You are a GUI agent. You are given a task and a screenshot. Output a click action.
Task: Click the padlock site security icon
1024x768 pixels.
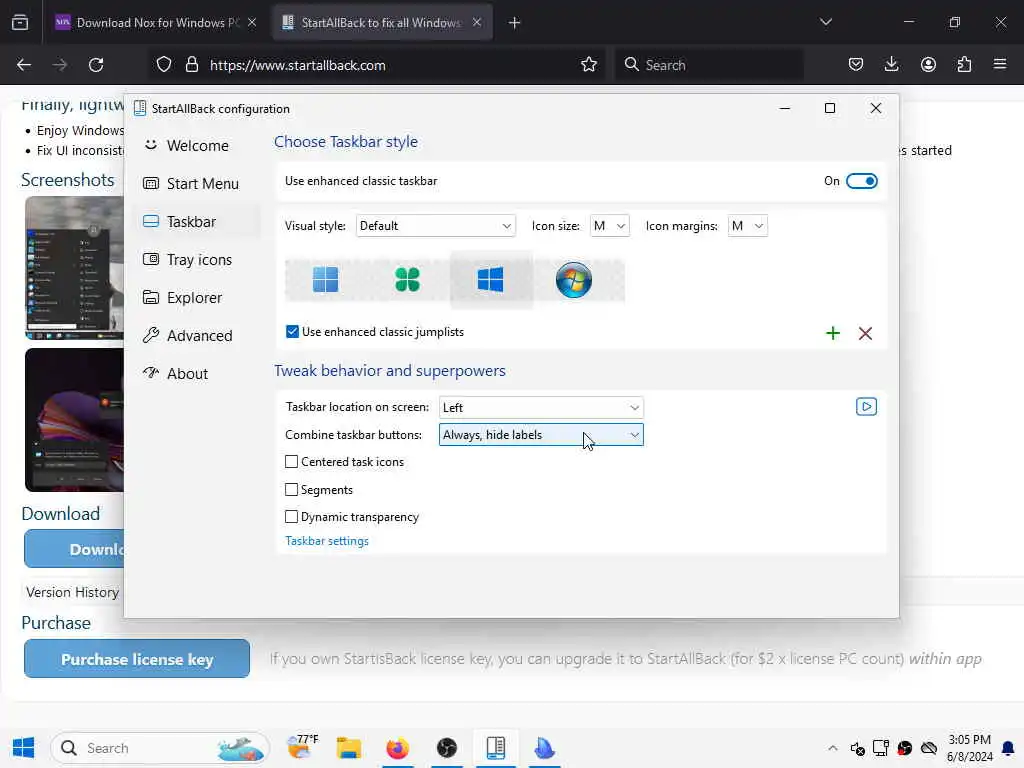pos(191,65)
